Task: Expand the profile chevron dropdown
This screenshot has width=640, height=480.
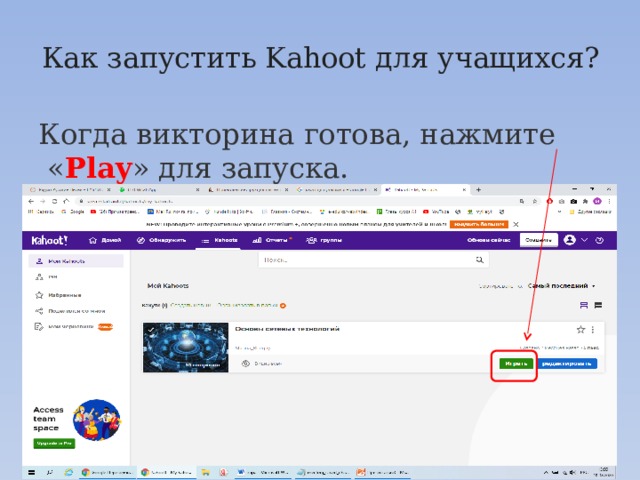Action: tap(584, 240)
